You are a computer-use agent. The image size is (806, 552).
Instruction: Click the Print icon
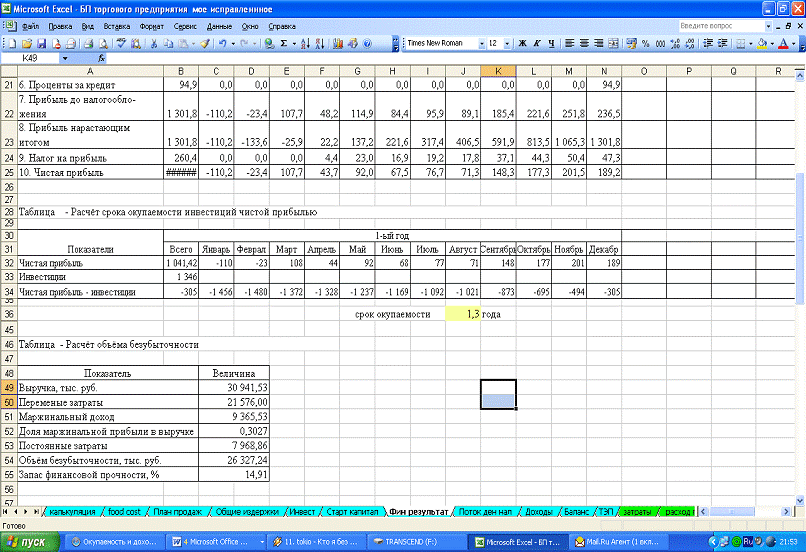click(88, 44)
